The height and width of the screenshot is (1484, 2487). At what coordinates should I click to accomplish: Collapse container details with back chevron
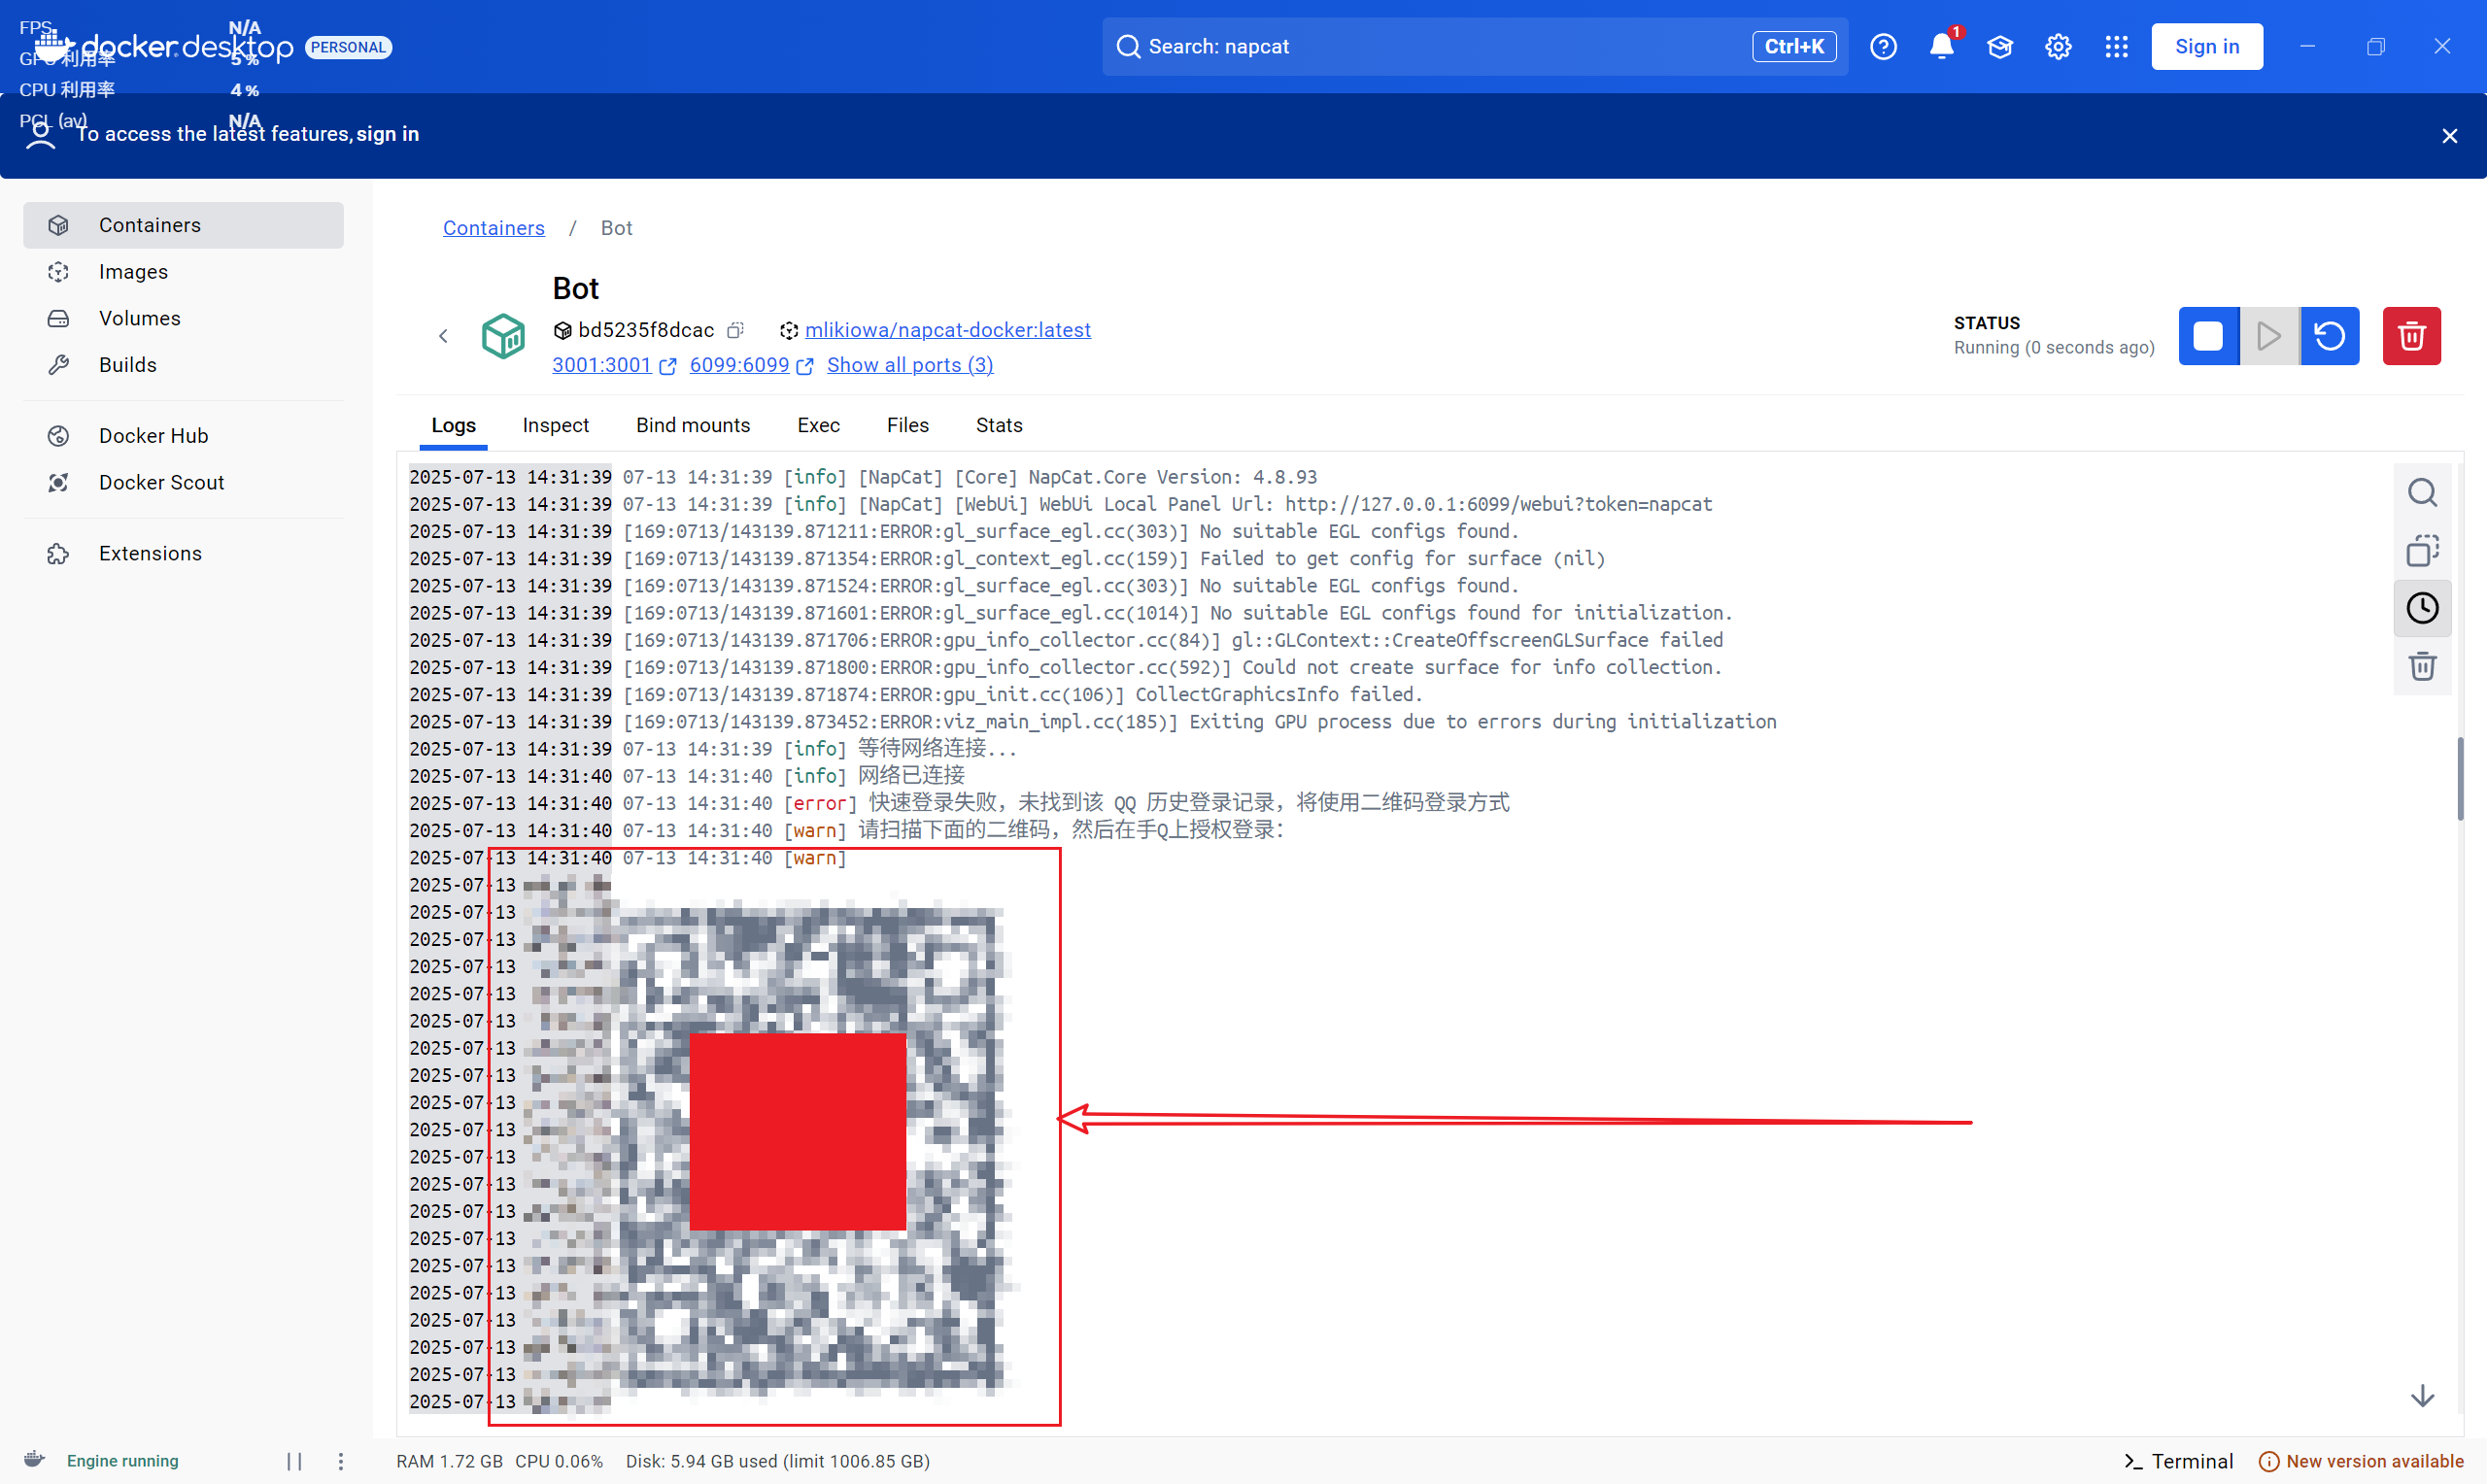(x=443, y=336)
